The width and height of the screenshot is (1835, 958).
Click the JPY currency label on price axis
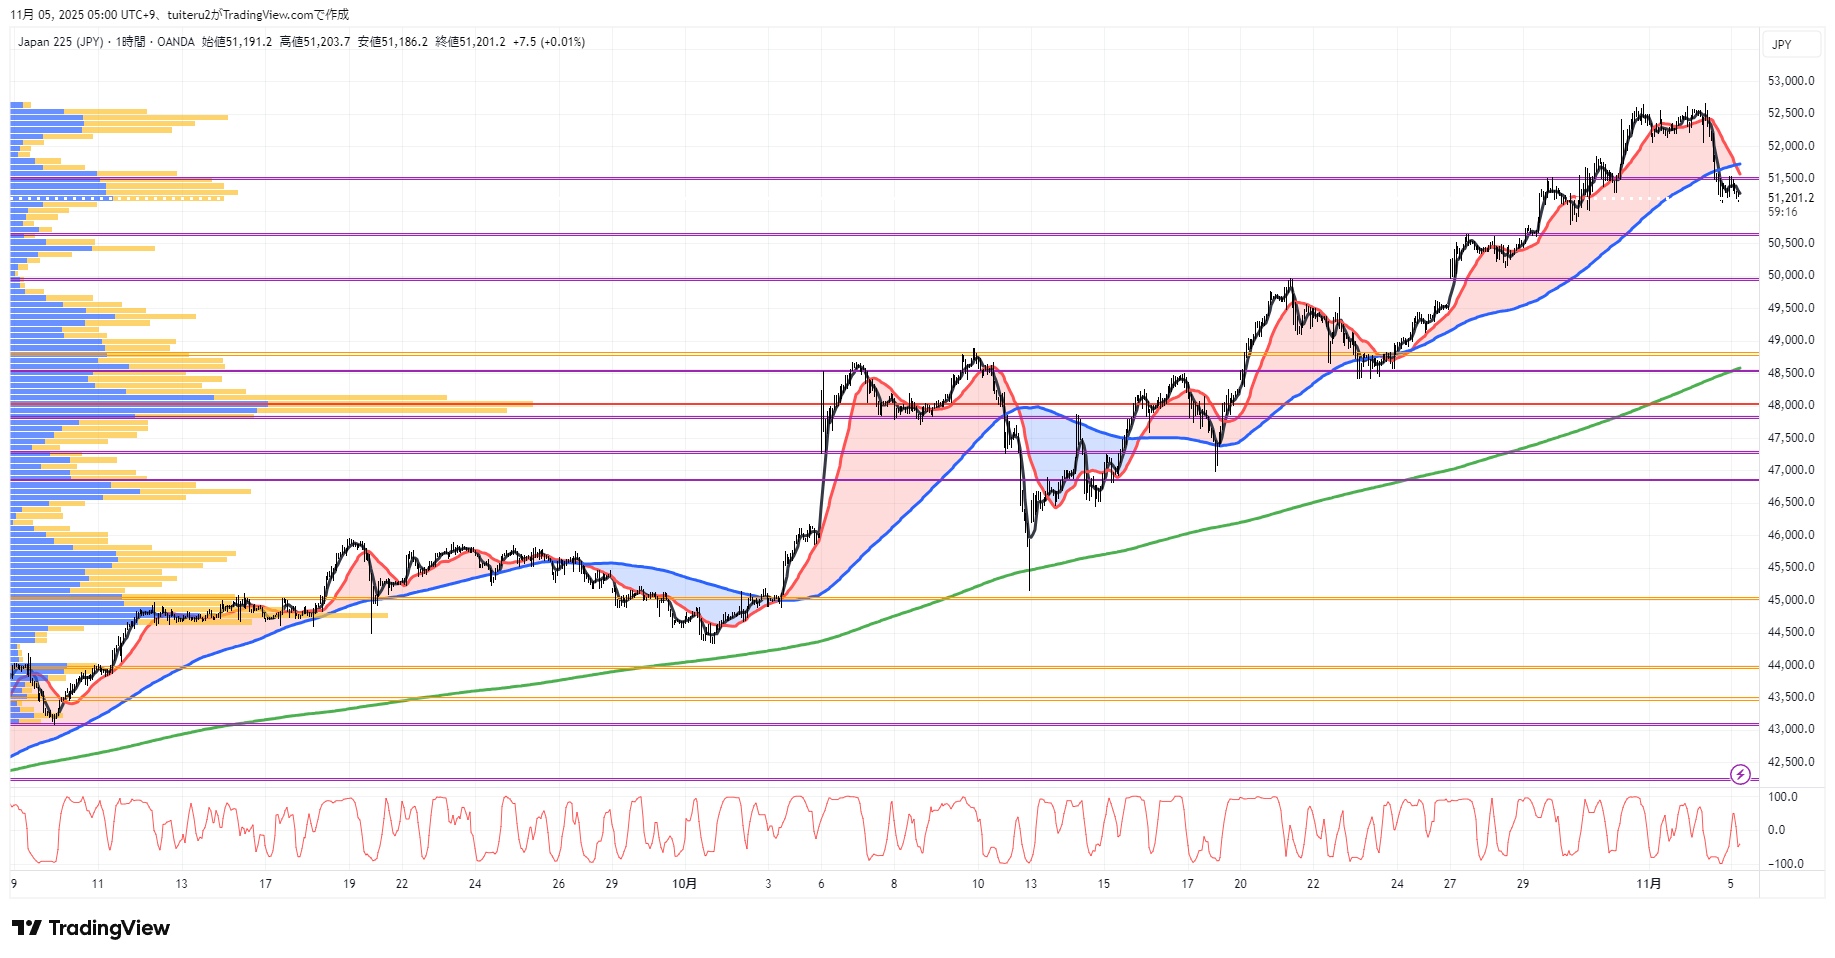pyautogui.click(x=1781, y=45)
